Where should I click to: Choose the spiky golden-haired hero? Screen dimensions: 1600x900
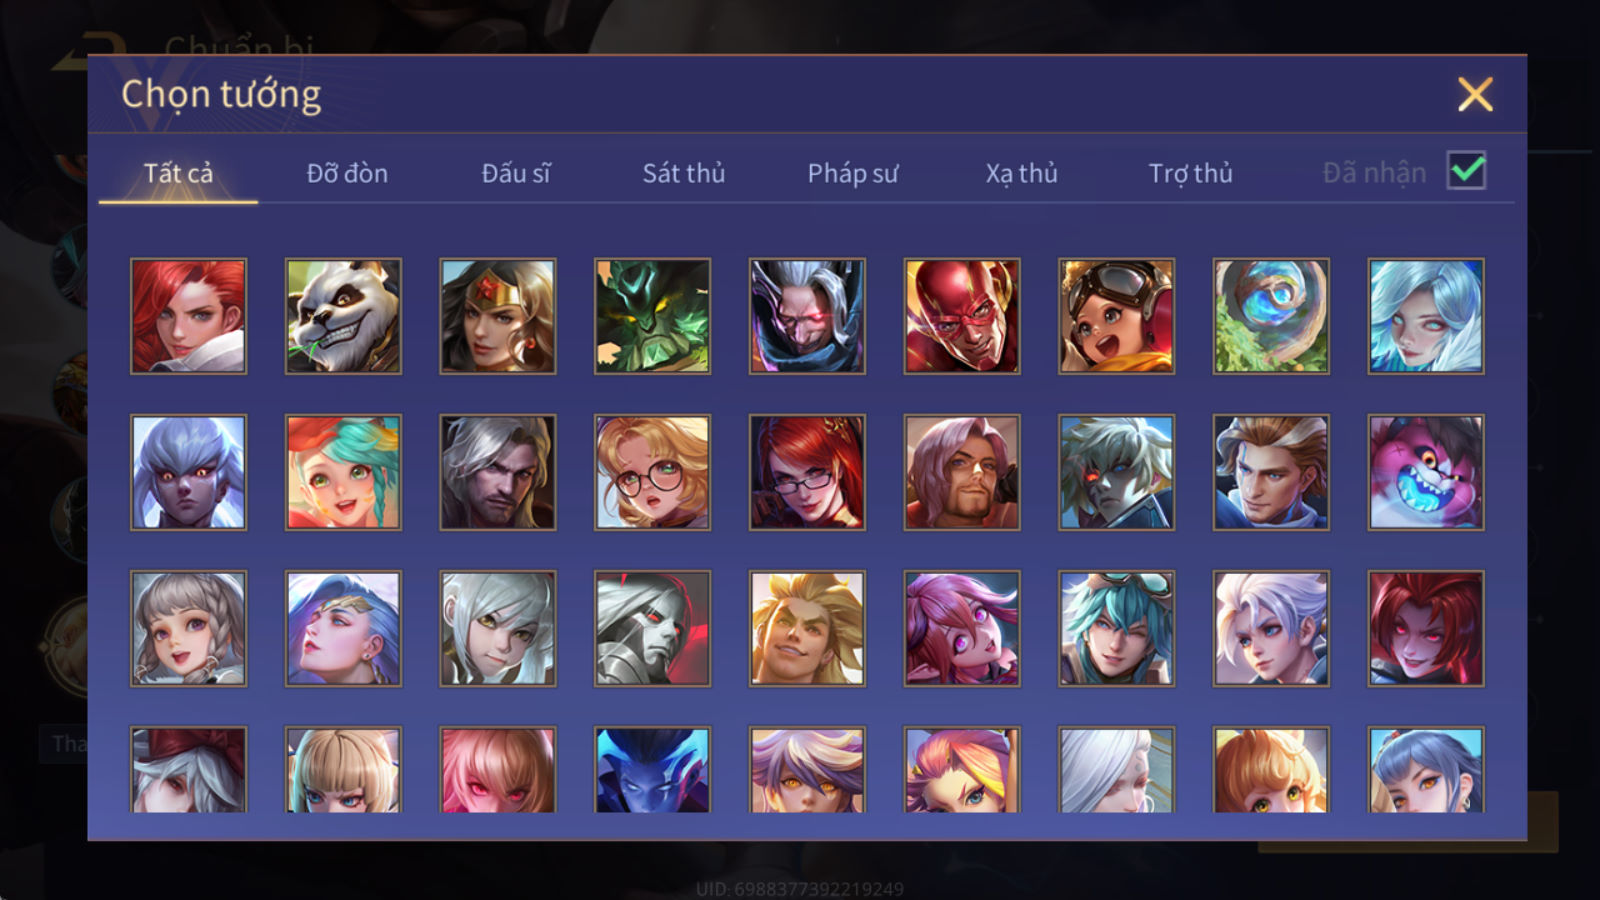click(x=807, y=628)
